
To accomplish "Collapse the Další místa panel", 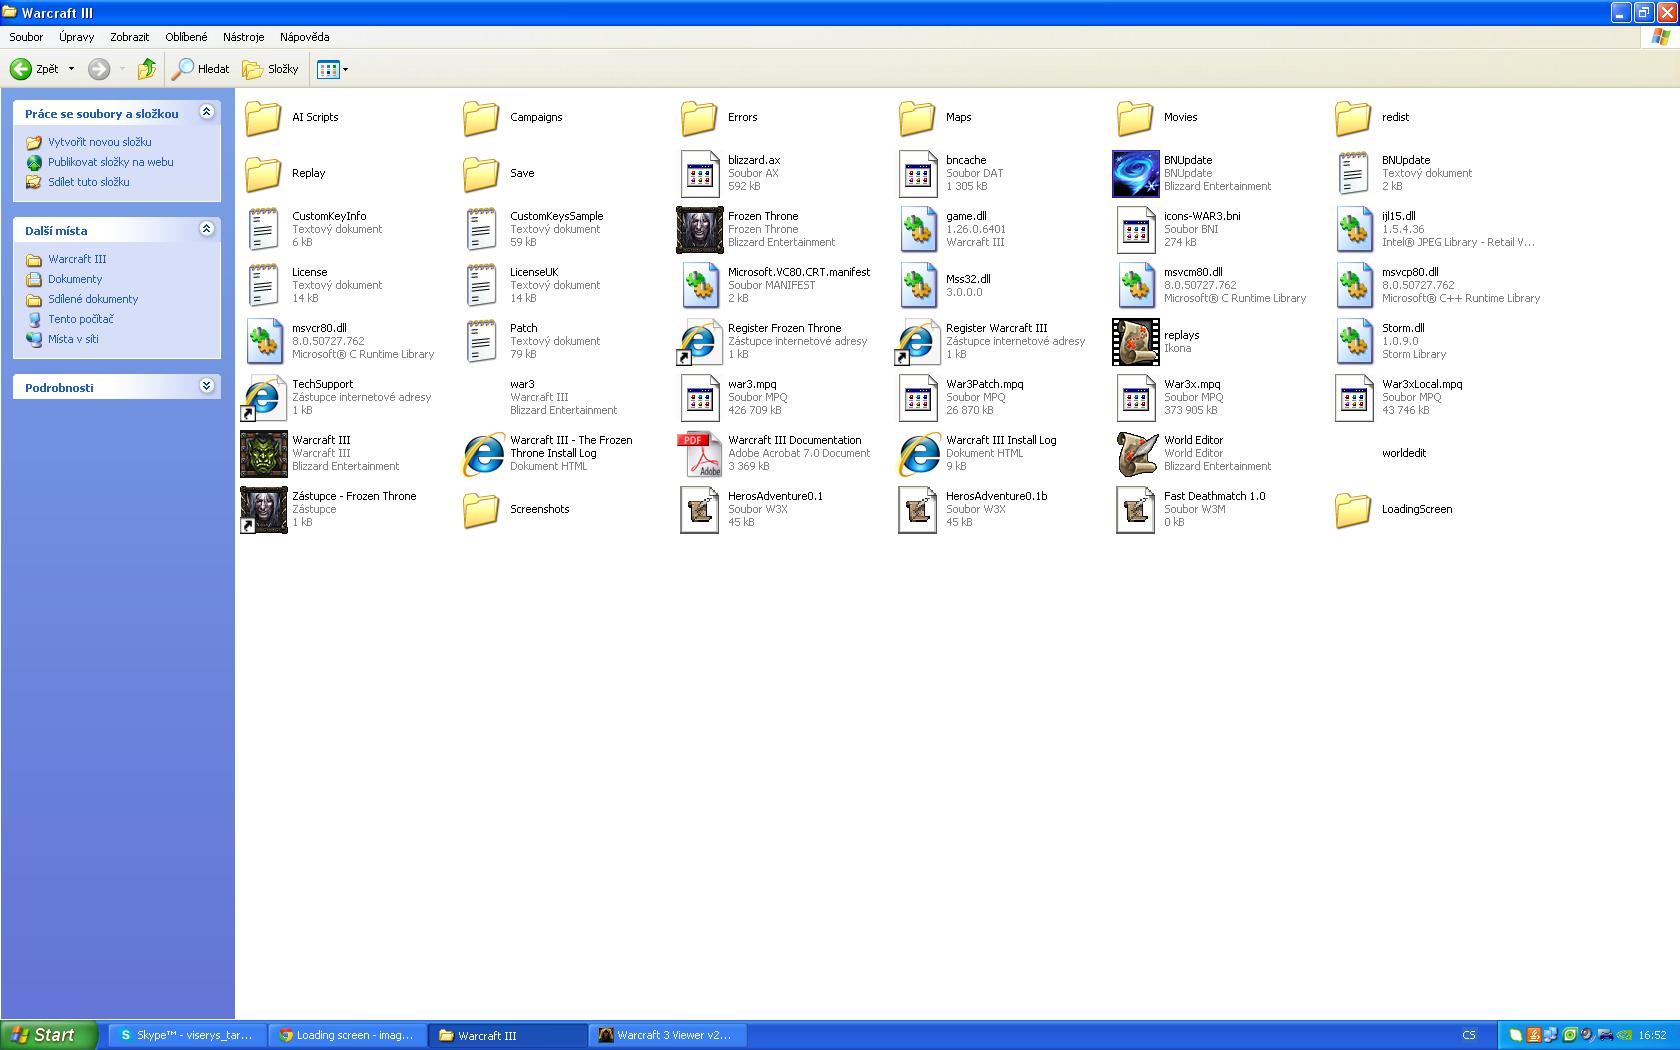I will click(x=206, y=229).
